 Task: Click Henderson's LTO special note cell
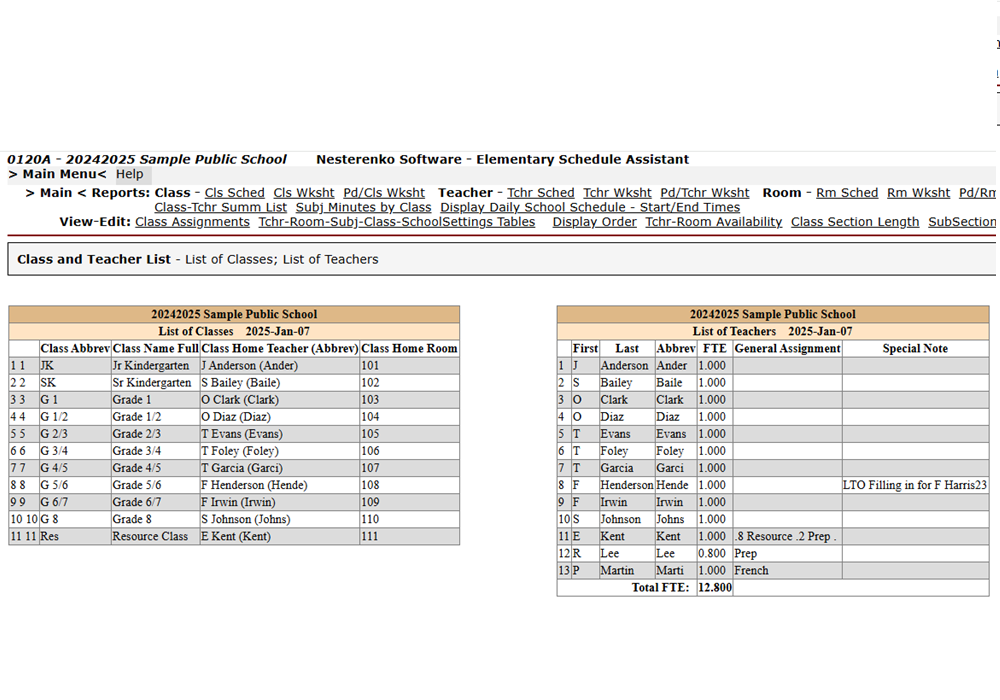914,485
